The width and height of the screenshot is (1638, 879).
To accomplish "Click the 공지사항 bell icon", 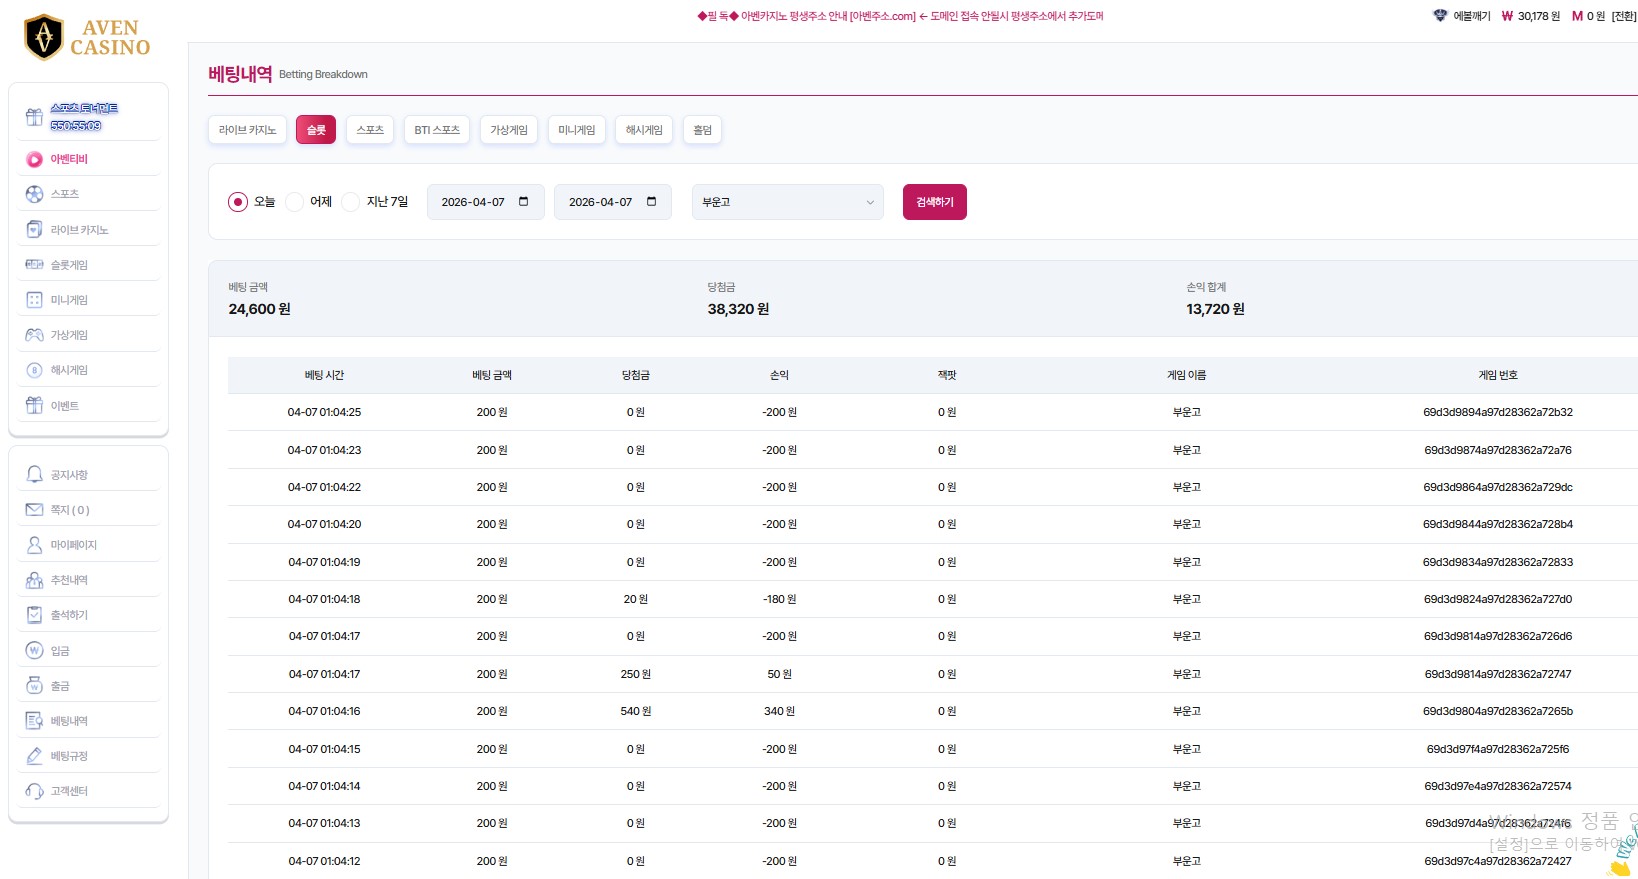I will [x=34, y=475].
